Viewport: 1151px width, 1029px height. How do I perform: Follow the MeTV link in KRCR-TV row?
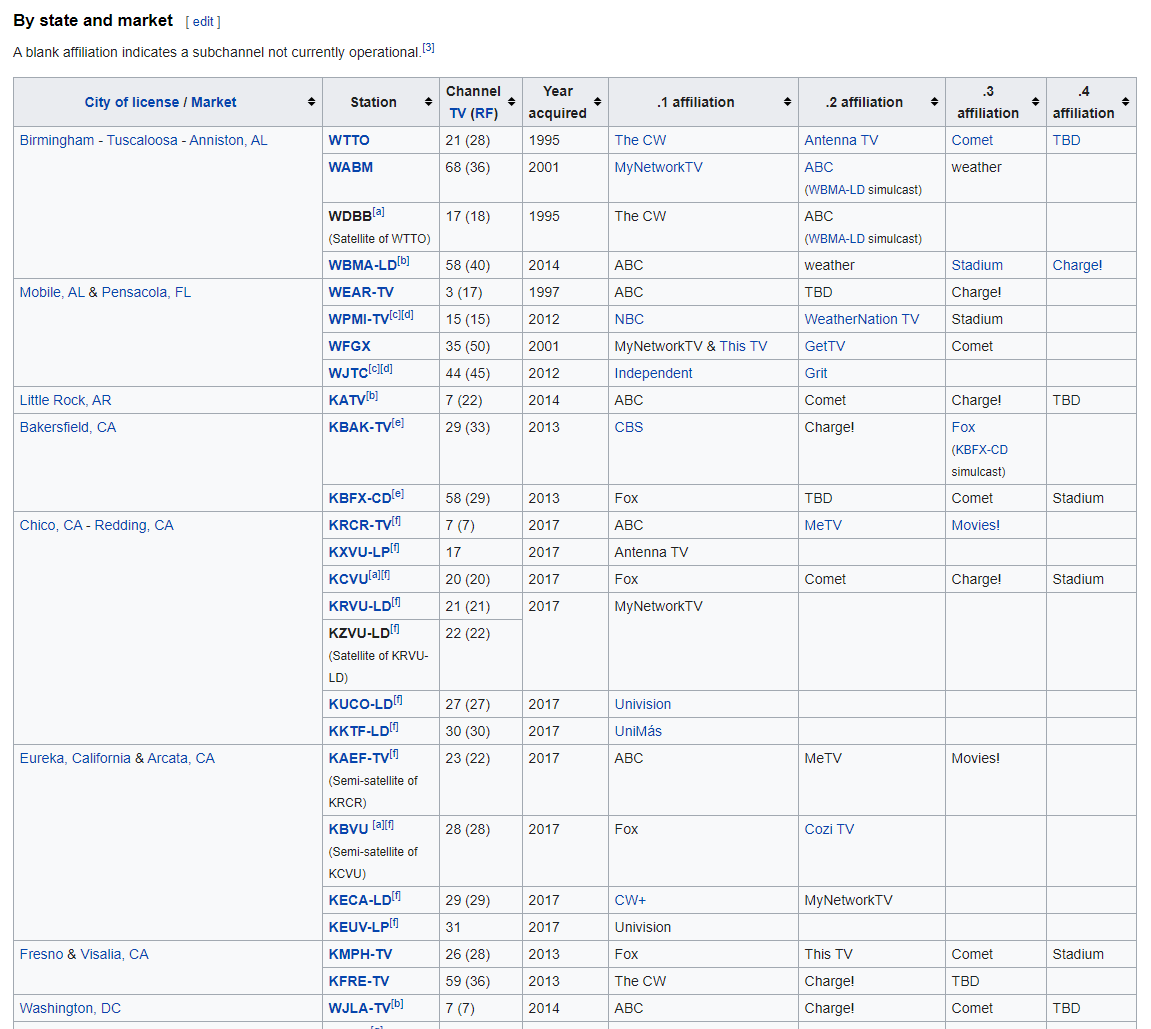(x=823, y=526)
